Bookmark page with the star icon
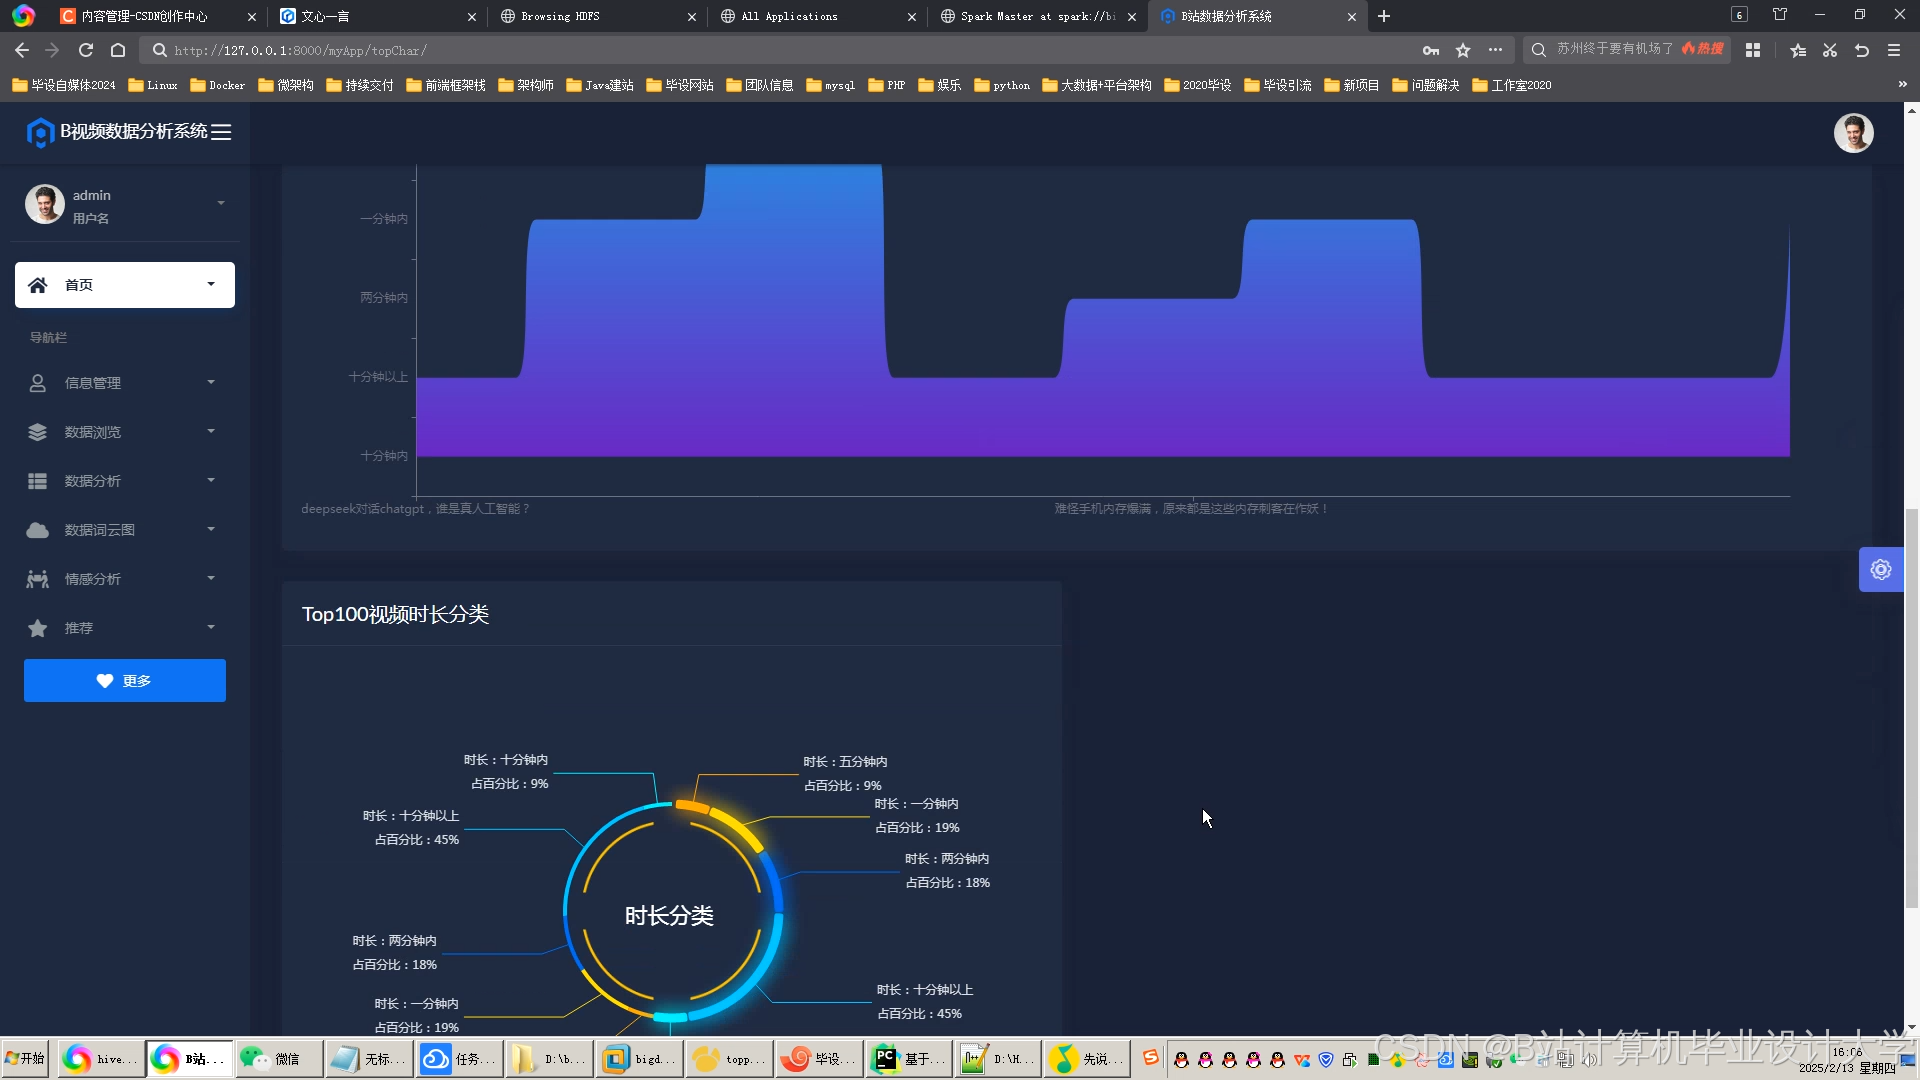This screenshot has height=1080, width=1920. 1463,50
